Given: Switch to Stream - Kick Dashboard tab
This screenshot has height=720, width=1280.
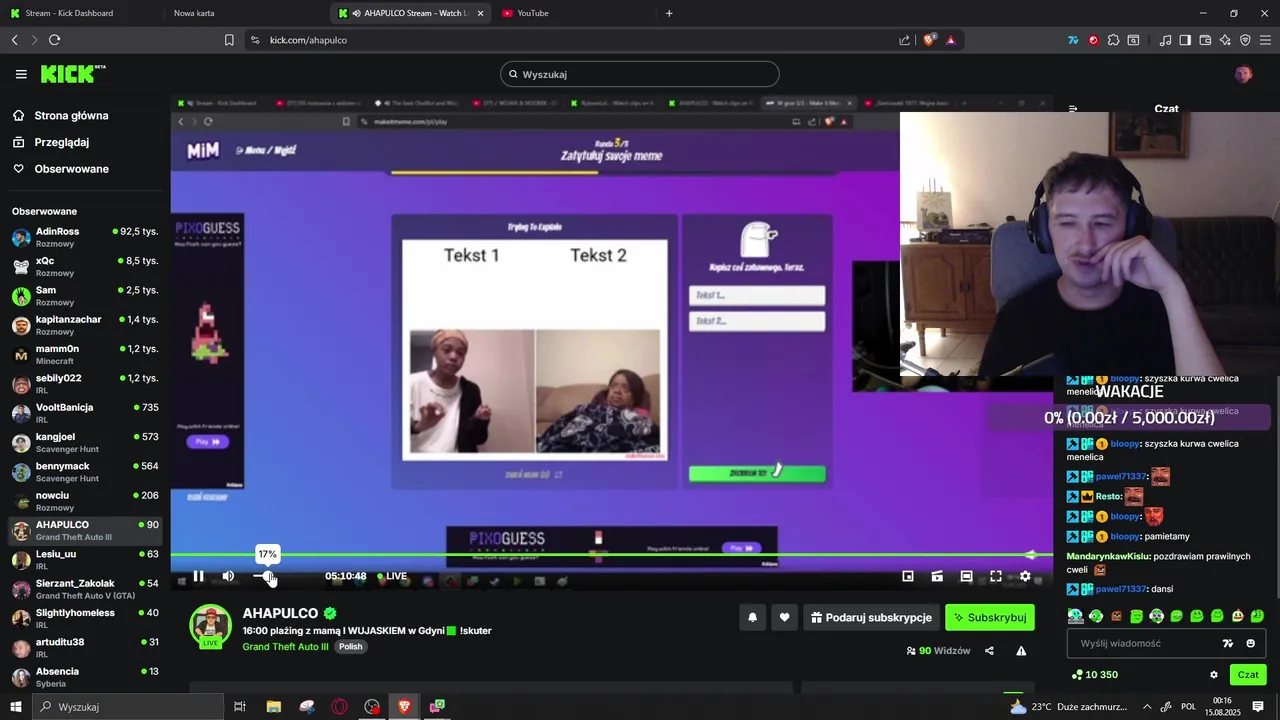Looking at the screenshot, I should click(82, 13).
